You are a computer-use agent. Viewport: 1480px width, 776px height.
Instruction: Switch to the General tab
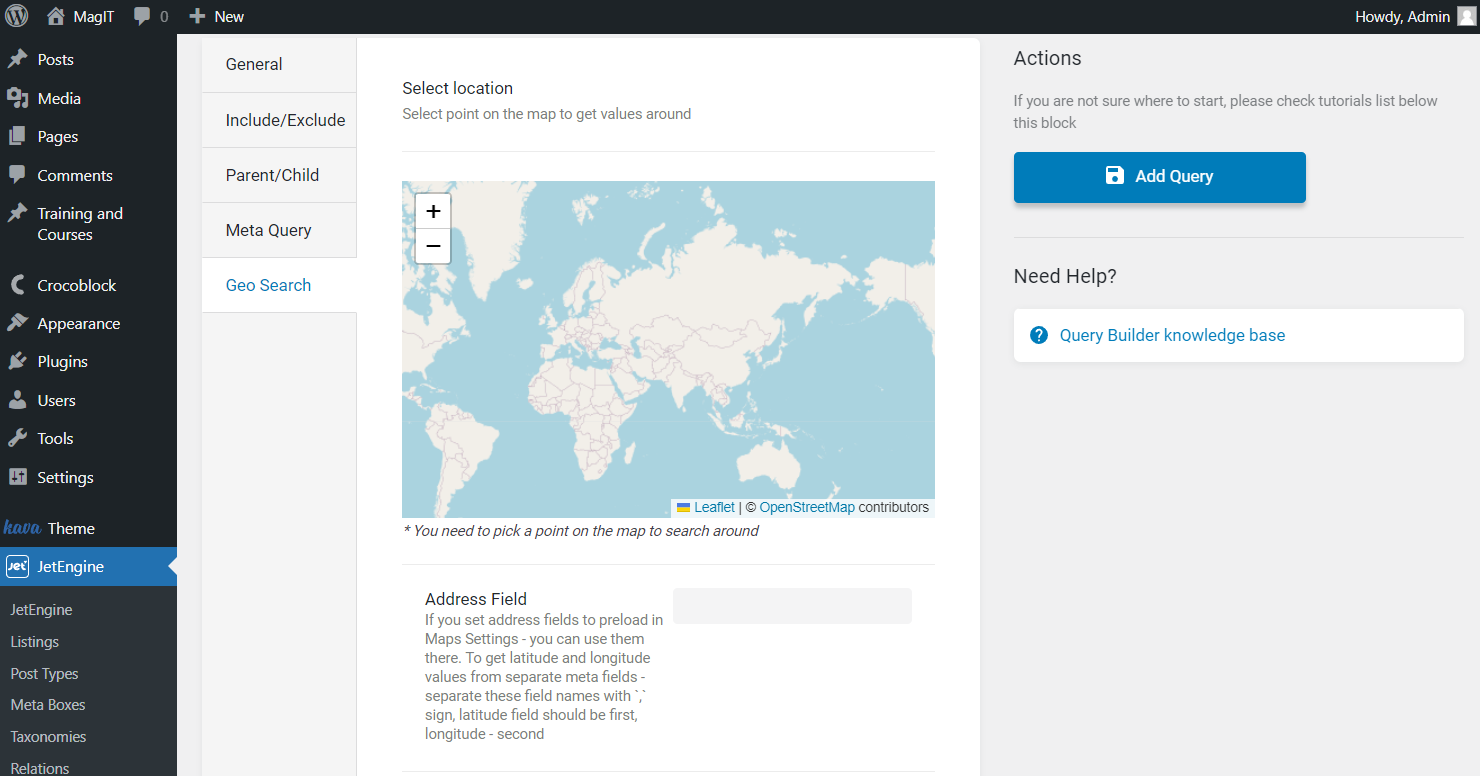click(279, 64)
